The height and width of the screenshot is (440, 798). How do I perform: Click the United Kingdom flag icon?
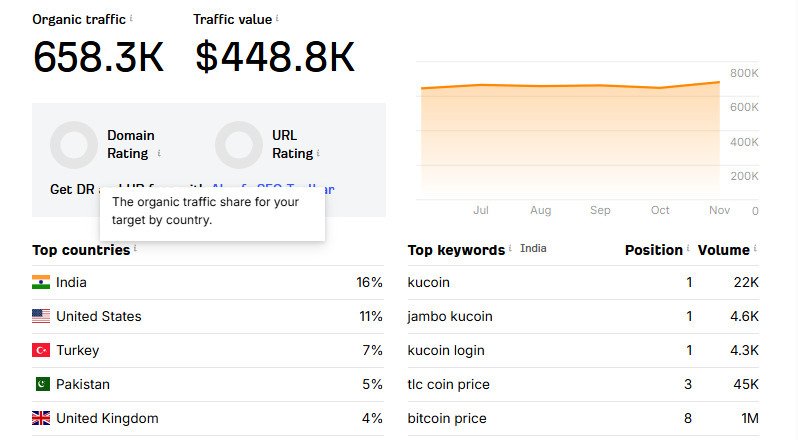[41, 418]
